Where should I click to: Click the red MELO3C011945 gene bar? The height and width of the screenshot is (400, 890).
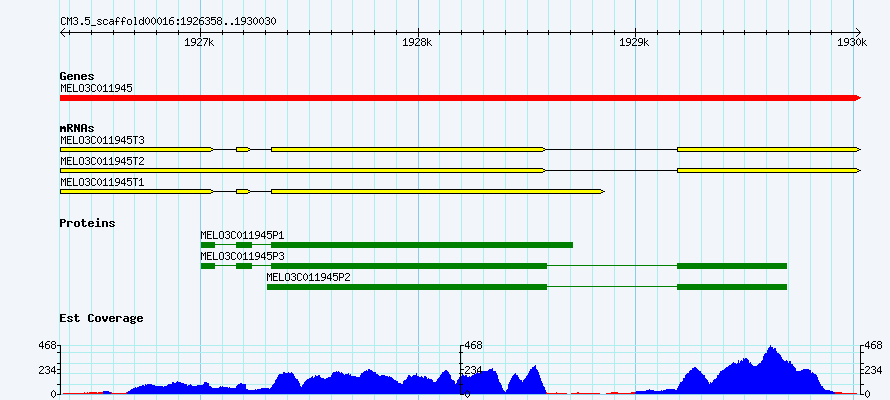460,98
